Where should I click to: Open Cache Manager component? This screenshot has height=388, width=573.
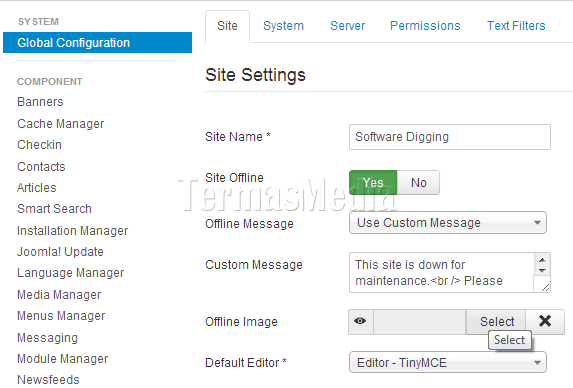pos(61,124)
